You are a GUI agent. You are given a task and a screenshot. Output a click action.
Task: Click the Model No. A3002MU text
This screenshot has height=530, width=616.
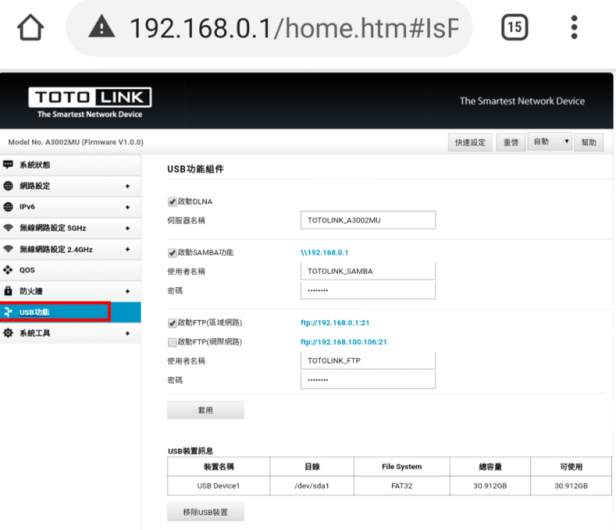click(76, 142)
